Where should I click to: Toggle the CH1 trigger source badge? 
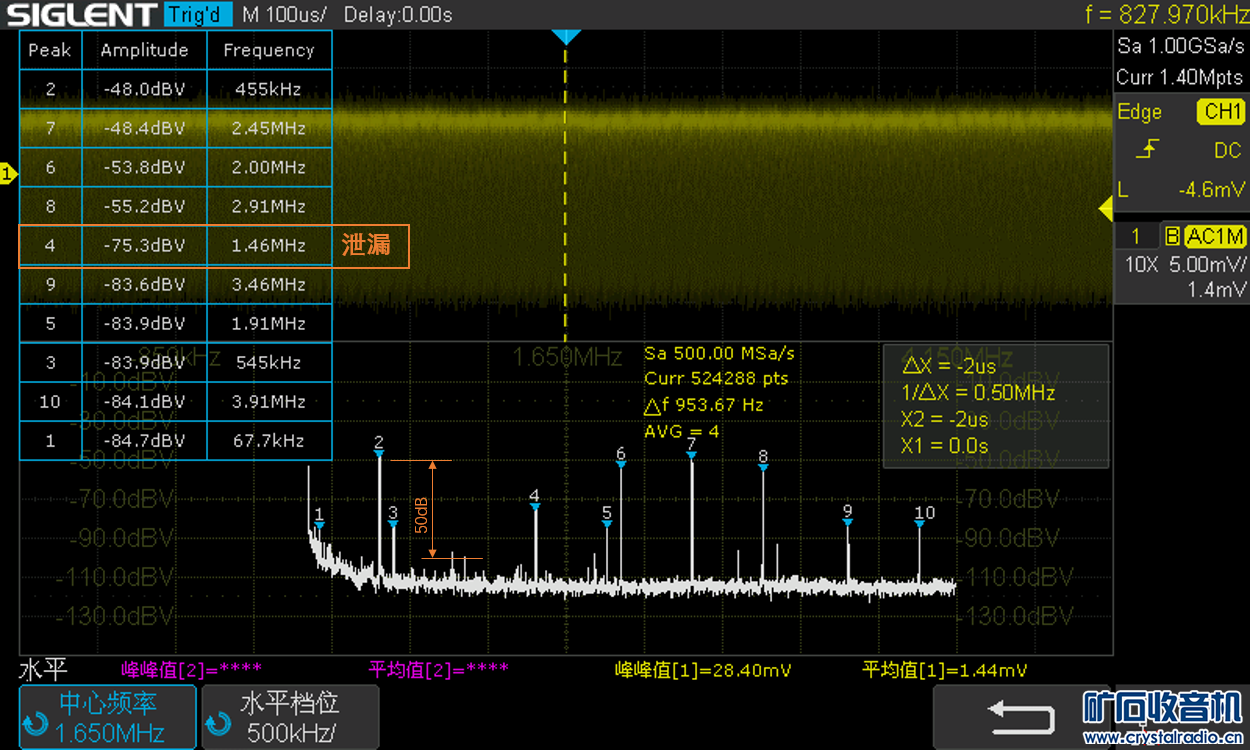pyautogui.click(x=1220, y=112)
